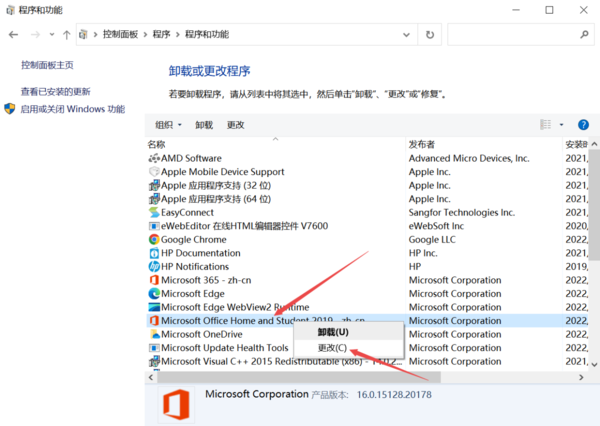600x426 pixels.
Task: Navigate back with the back arrow
Action: click(14, 34)
